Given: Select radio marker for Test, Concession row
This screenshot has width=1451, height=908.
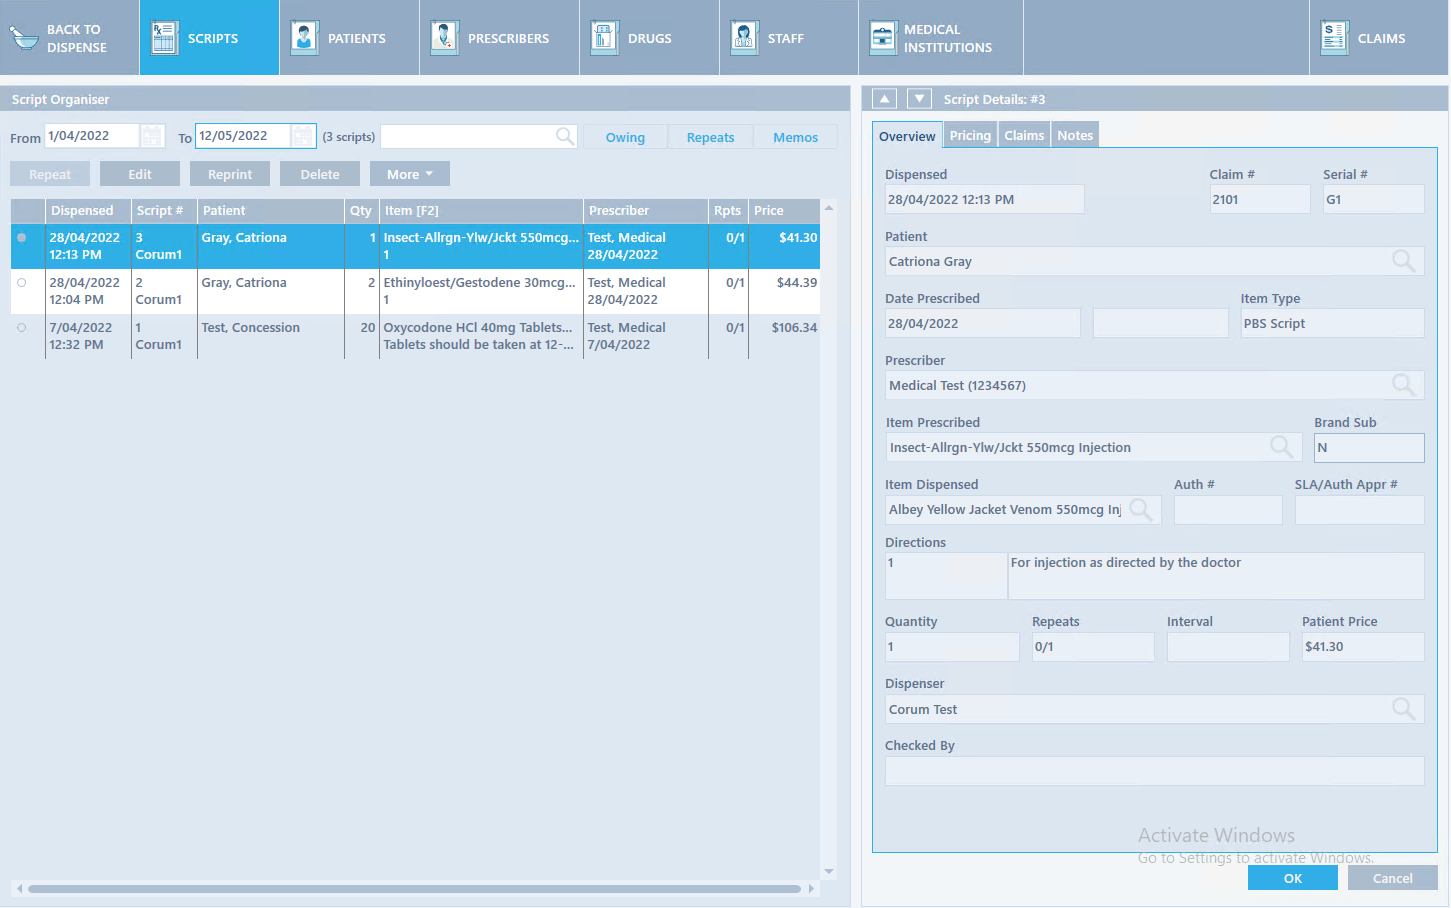Looking at the screenshot, I should pyautogui.click(x=22, y=328).
